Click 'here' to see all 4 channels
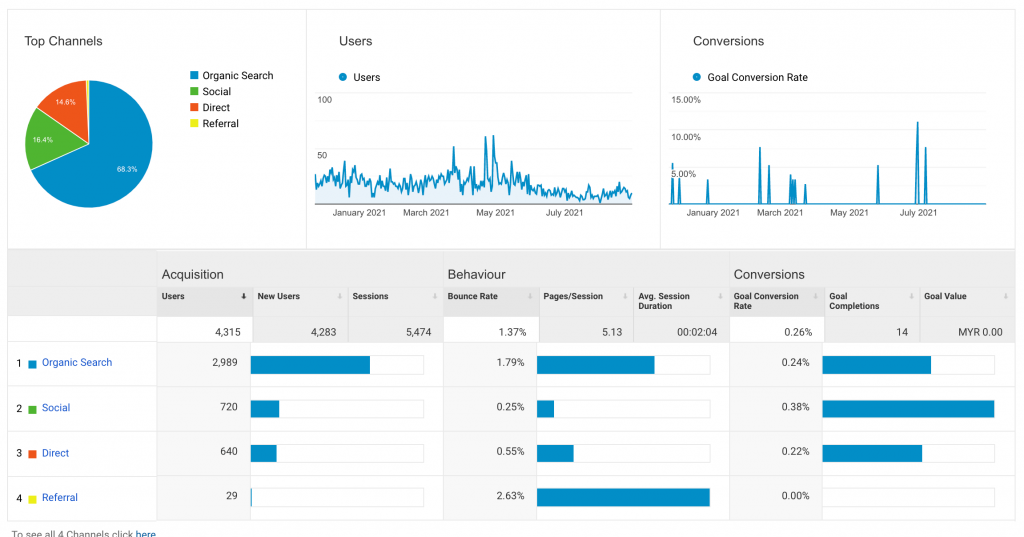 146,534
